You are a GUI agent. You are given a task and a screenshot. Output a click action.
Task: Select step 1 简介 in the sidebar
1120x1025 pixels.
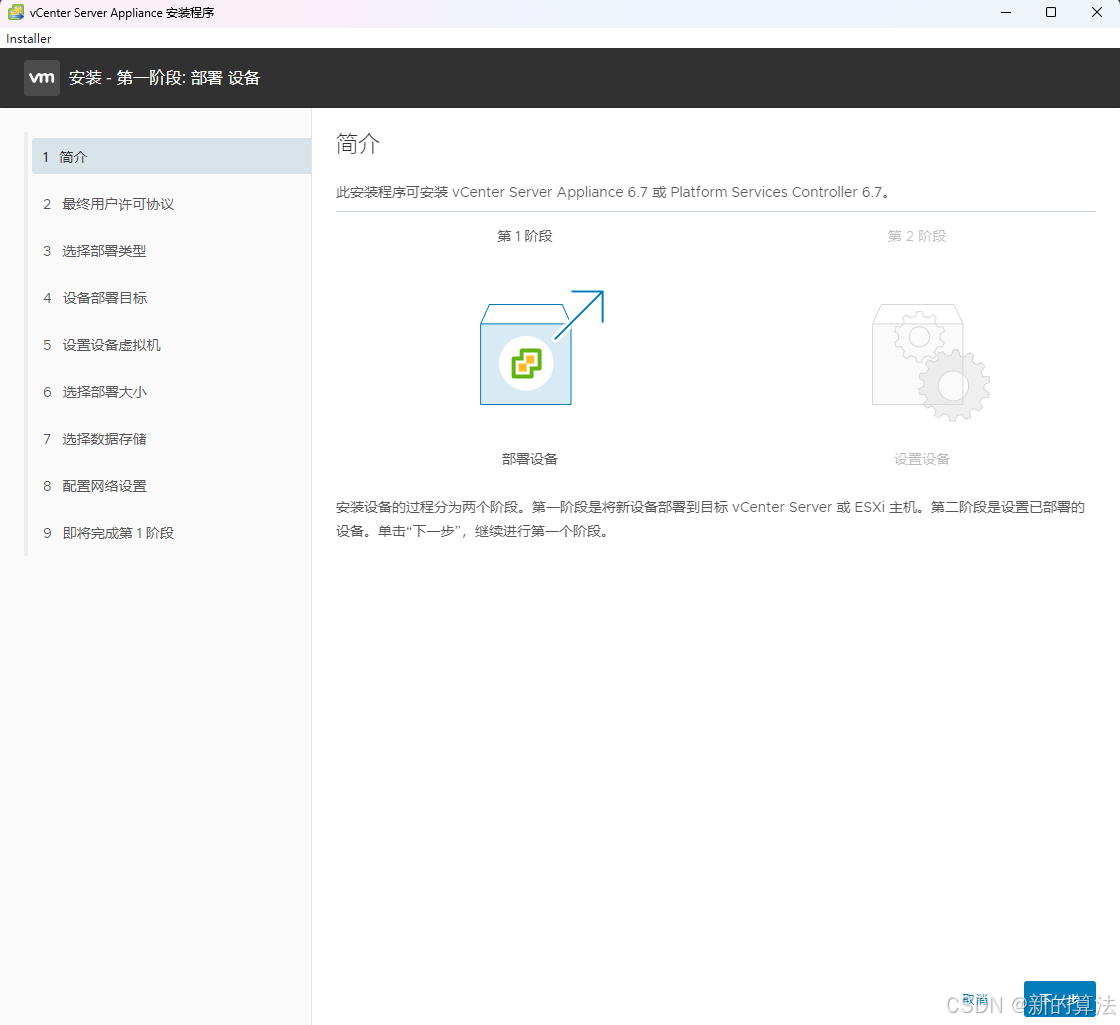[171, 156]
